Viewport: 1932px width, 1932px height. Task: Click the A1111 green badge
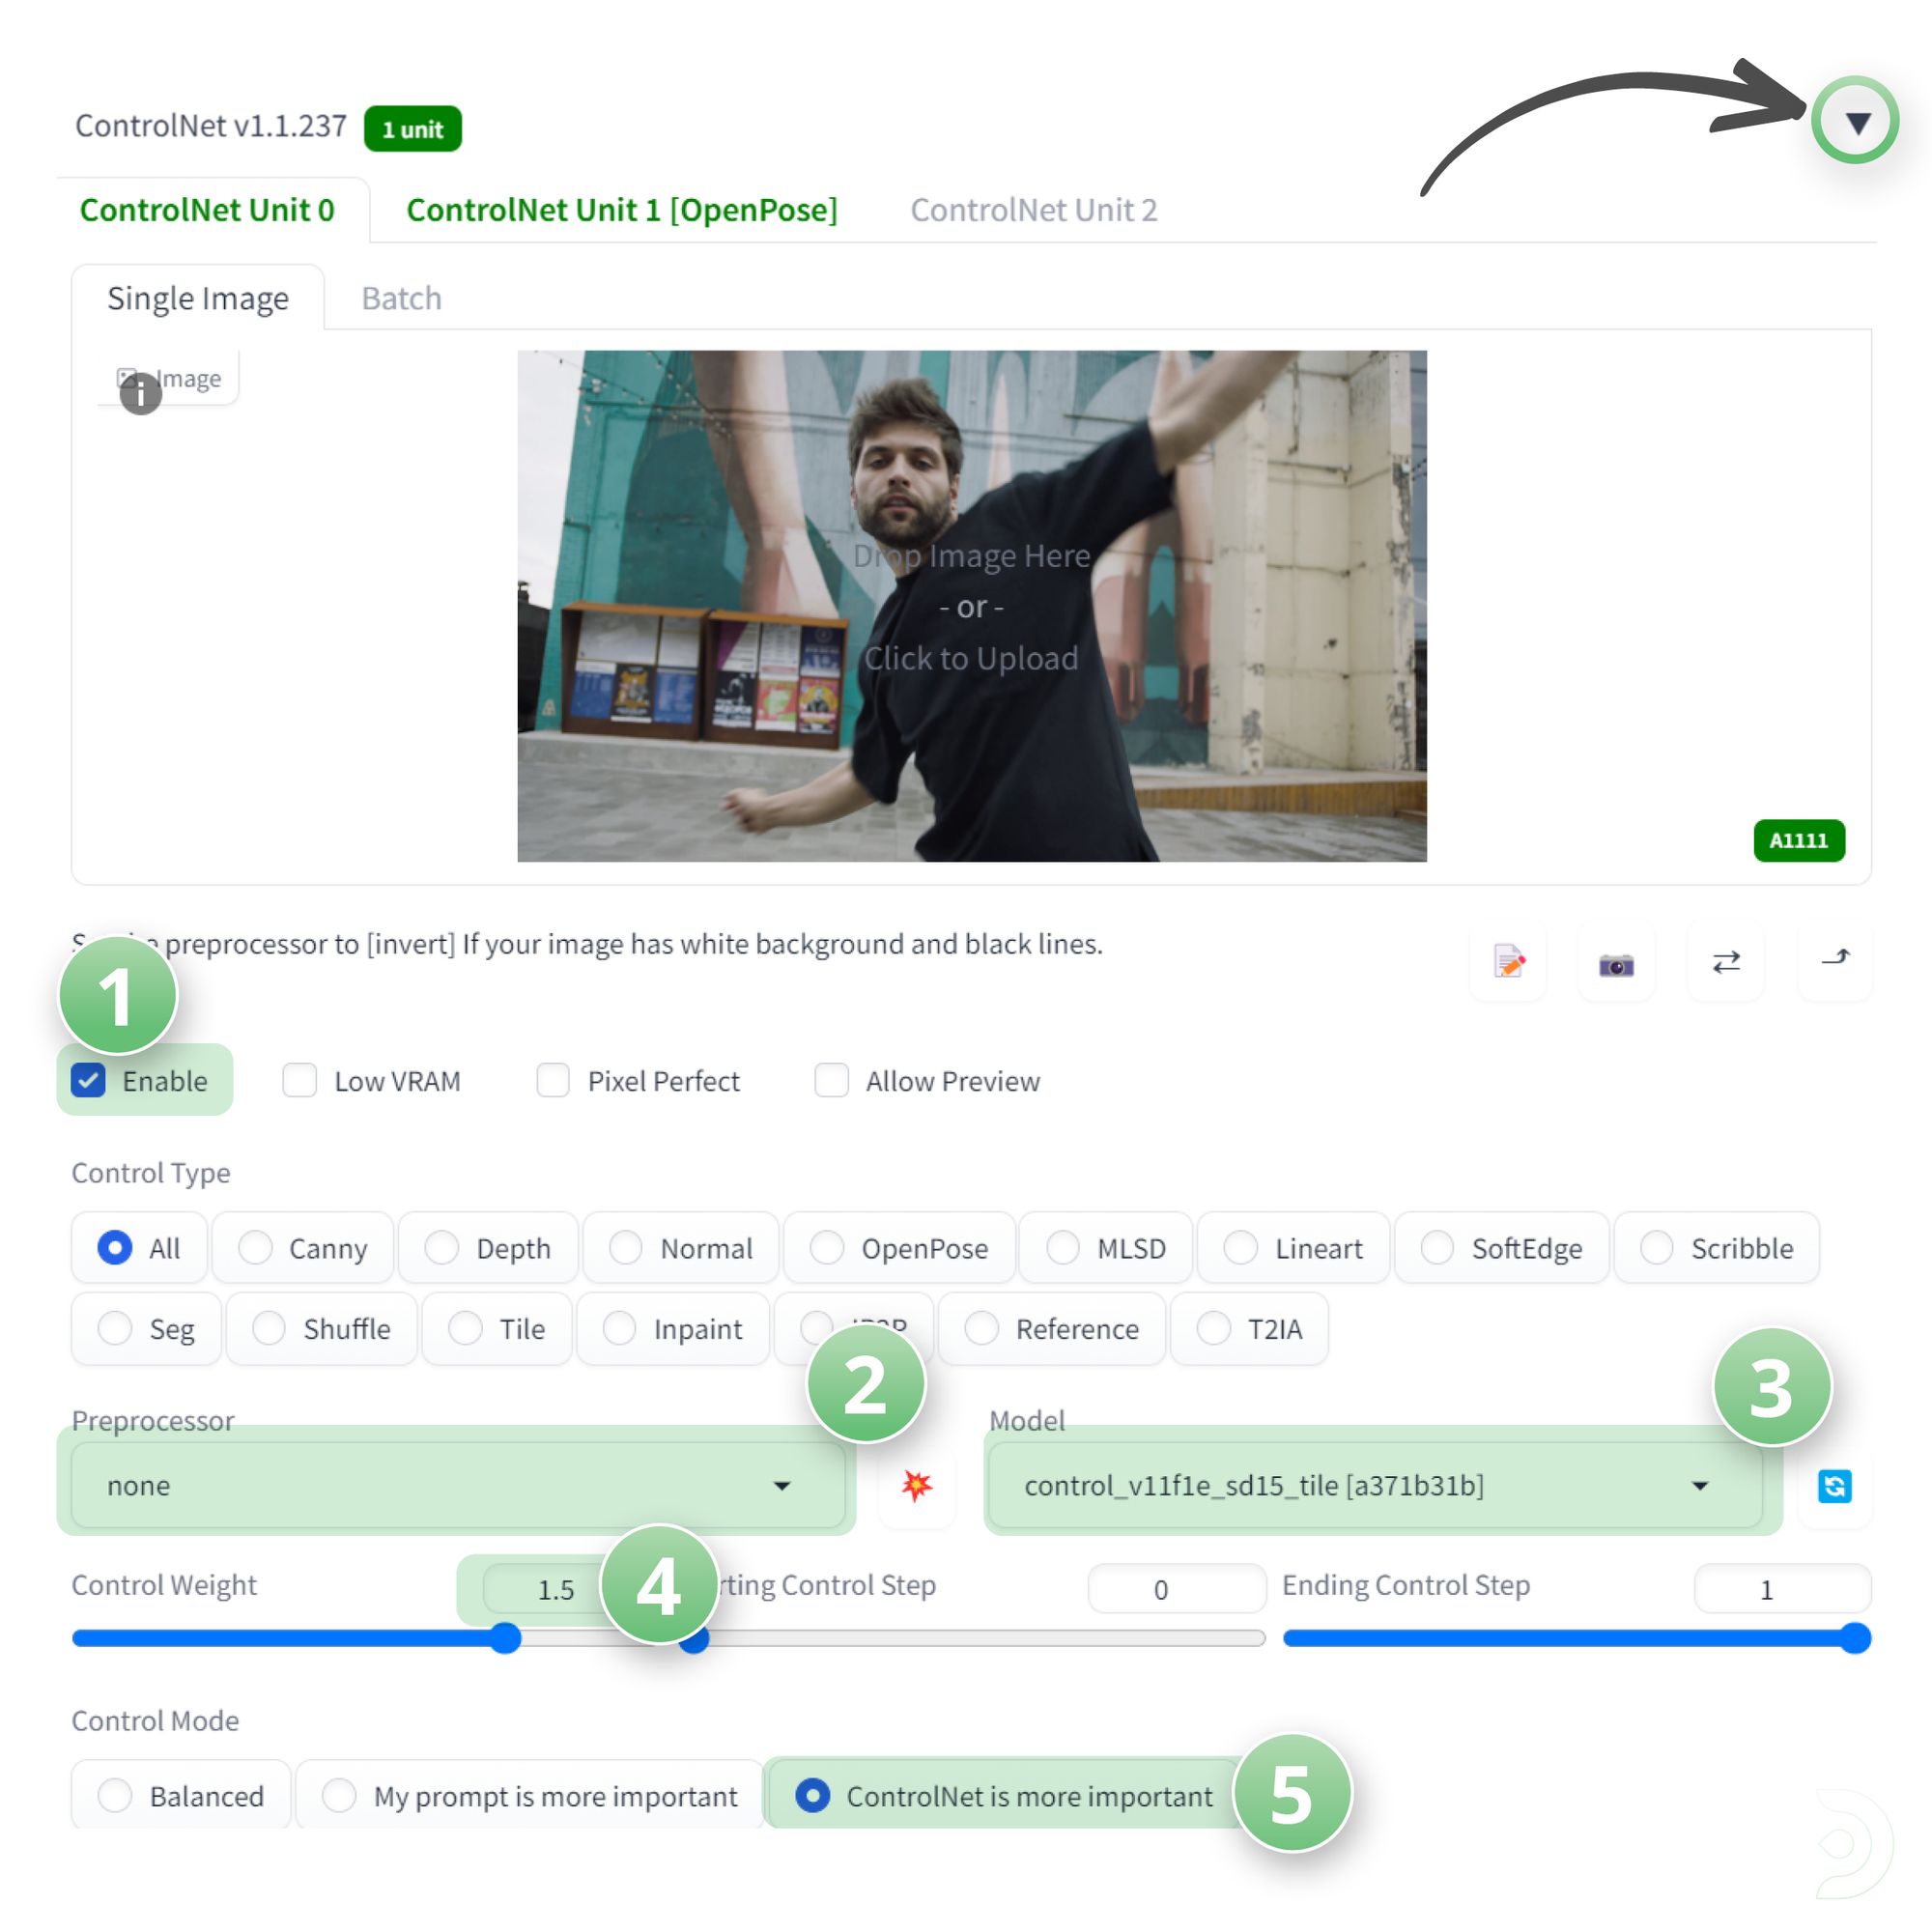pos(1798,840)
